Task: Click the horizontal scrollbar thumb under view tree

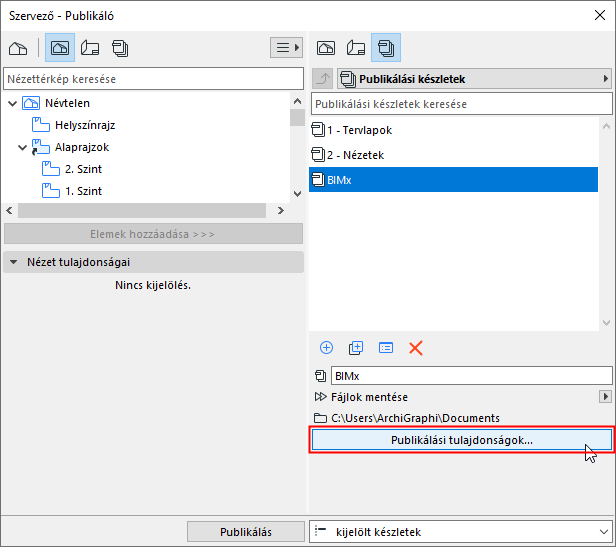Action: (142, 211)
